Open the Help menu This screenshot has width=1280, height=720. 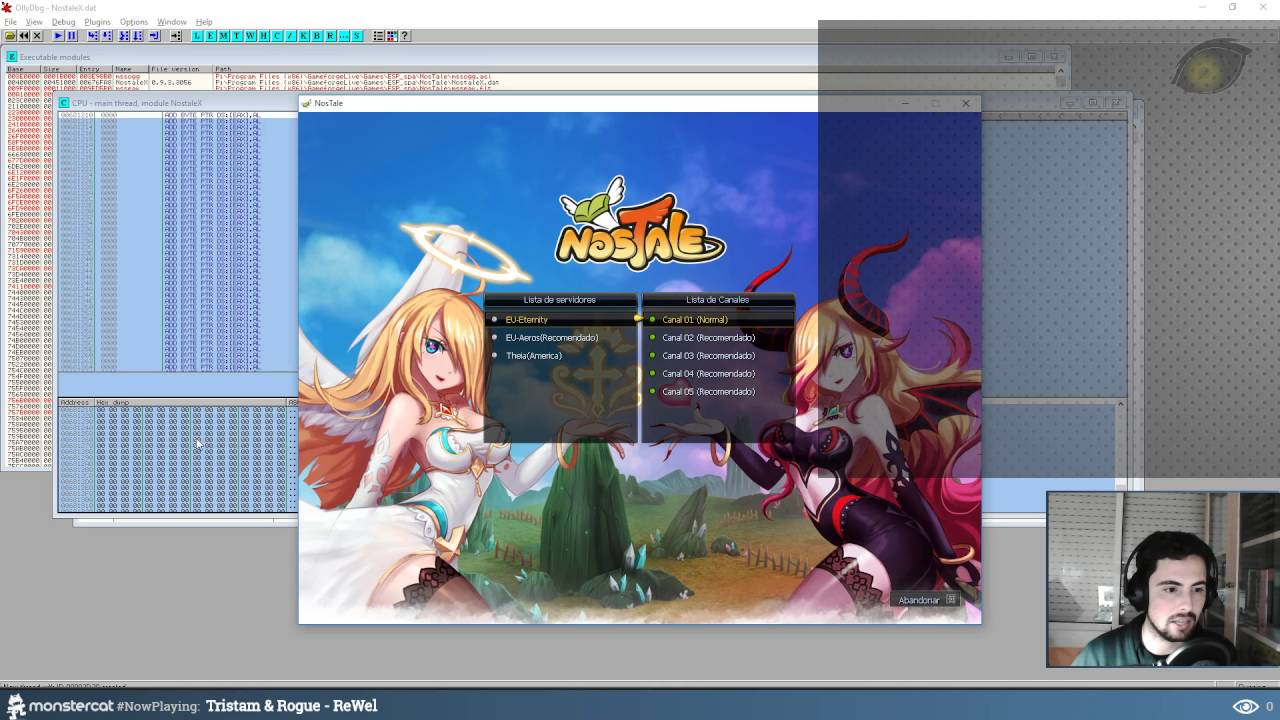pos(204,22)
